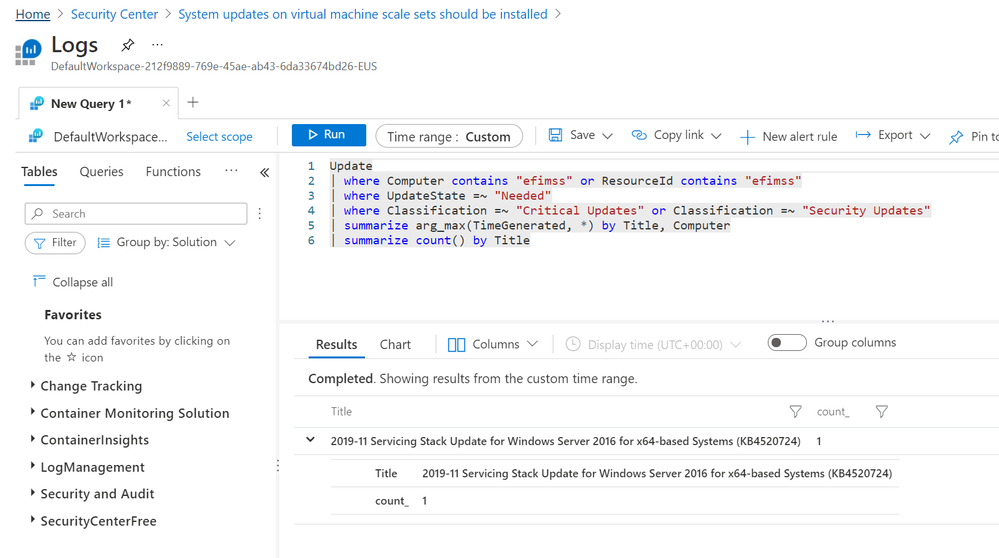
Task: Filter the count_ column with funnel icon
Action: click(882, 411)
